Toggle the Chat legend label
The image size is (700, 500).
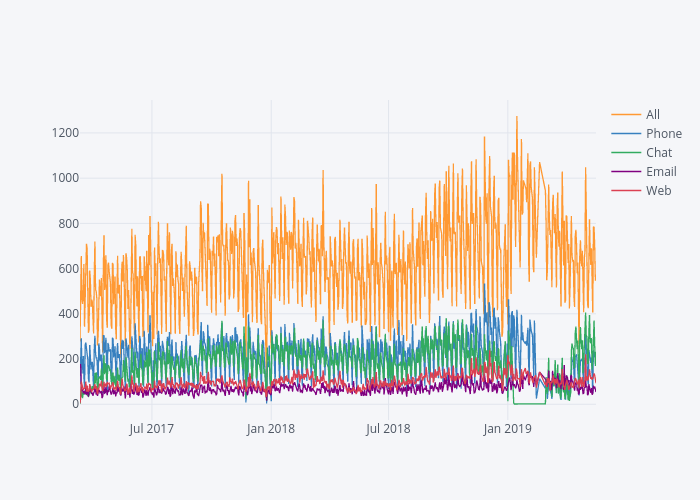coord(658,152)
